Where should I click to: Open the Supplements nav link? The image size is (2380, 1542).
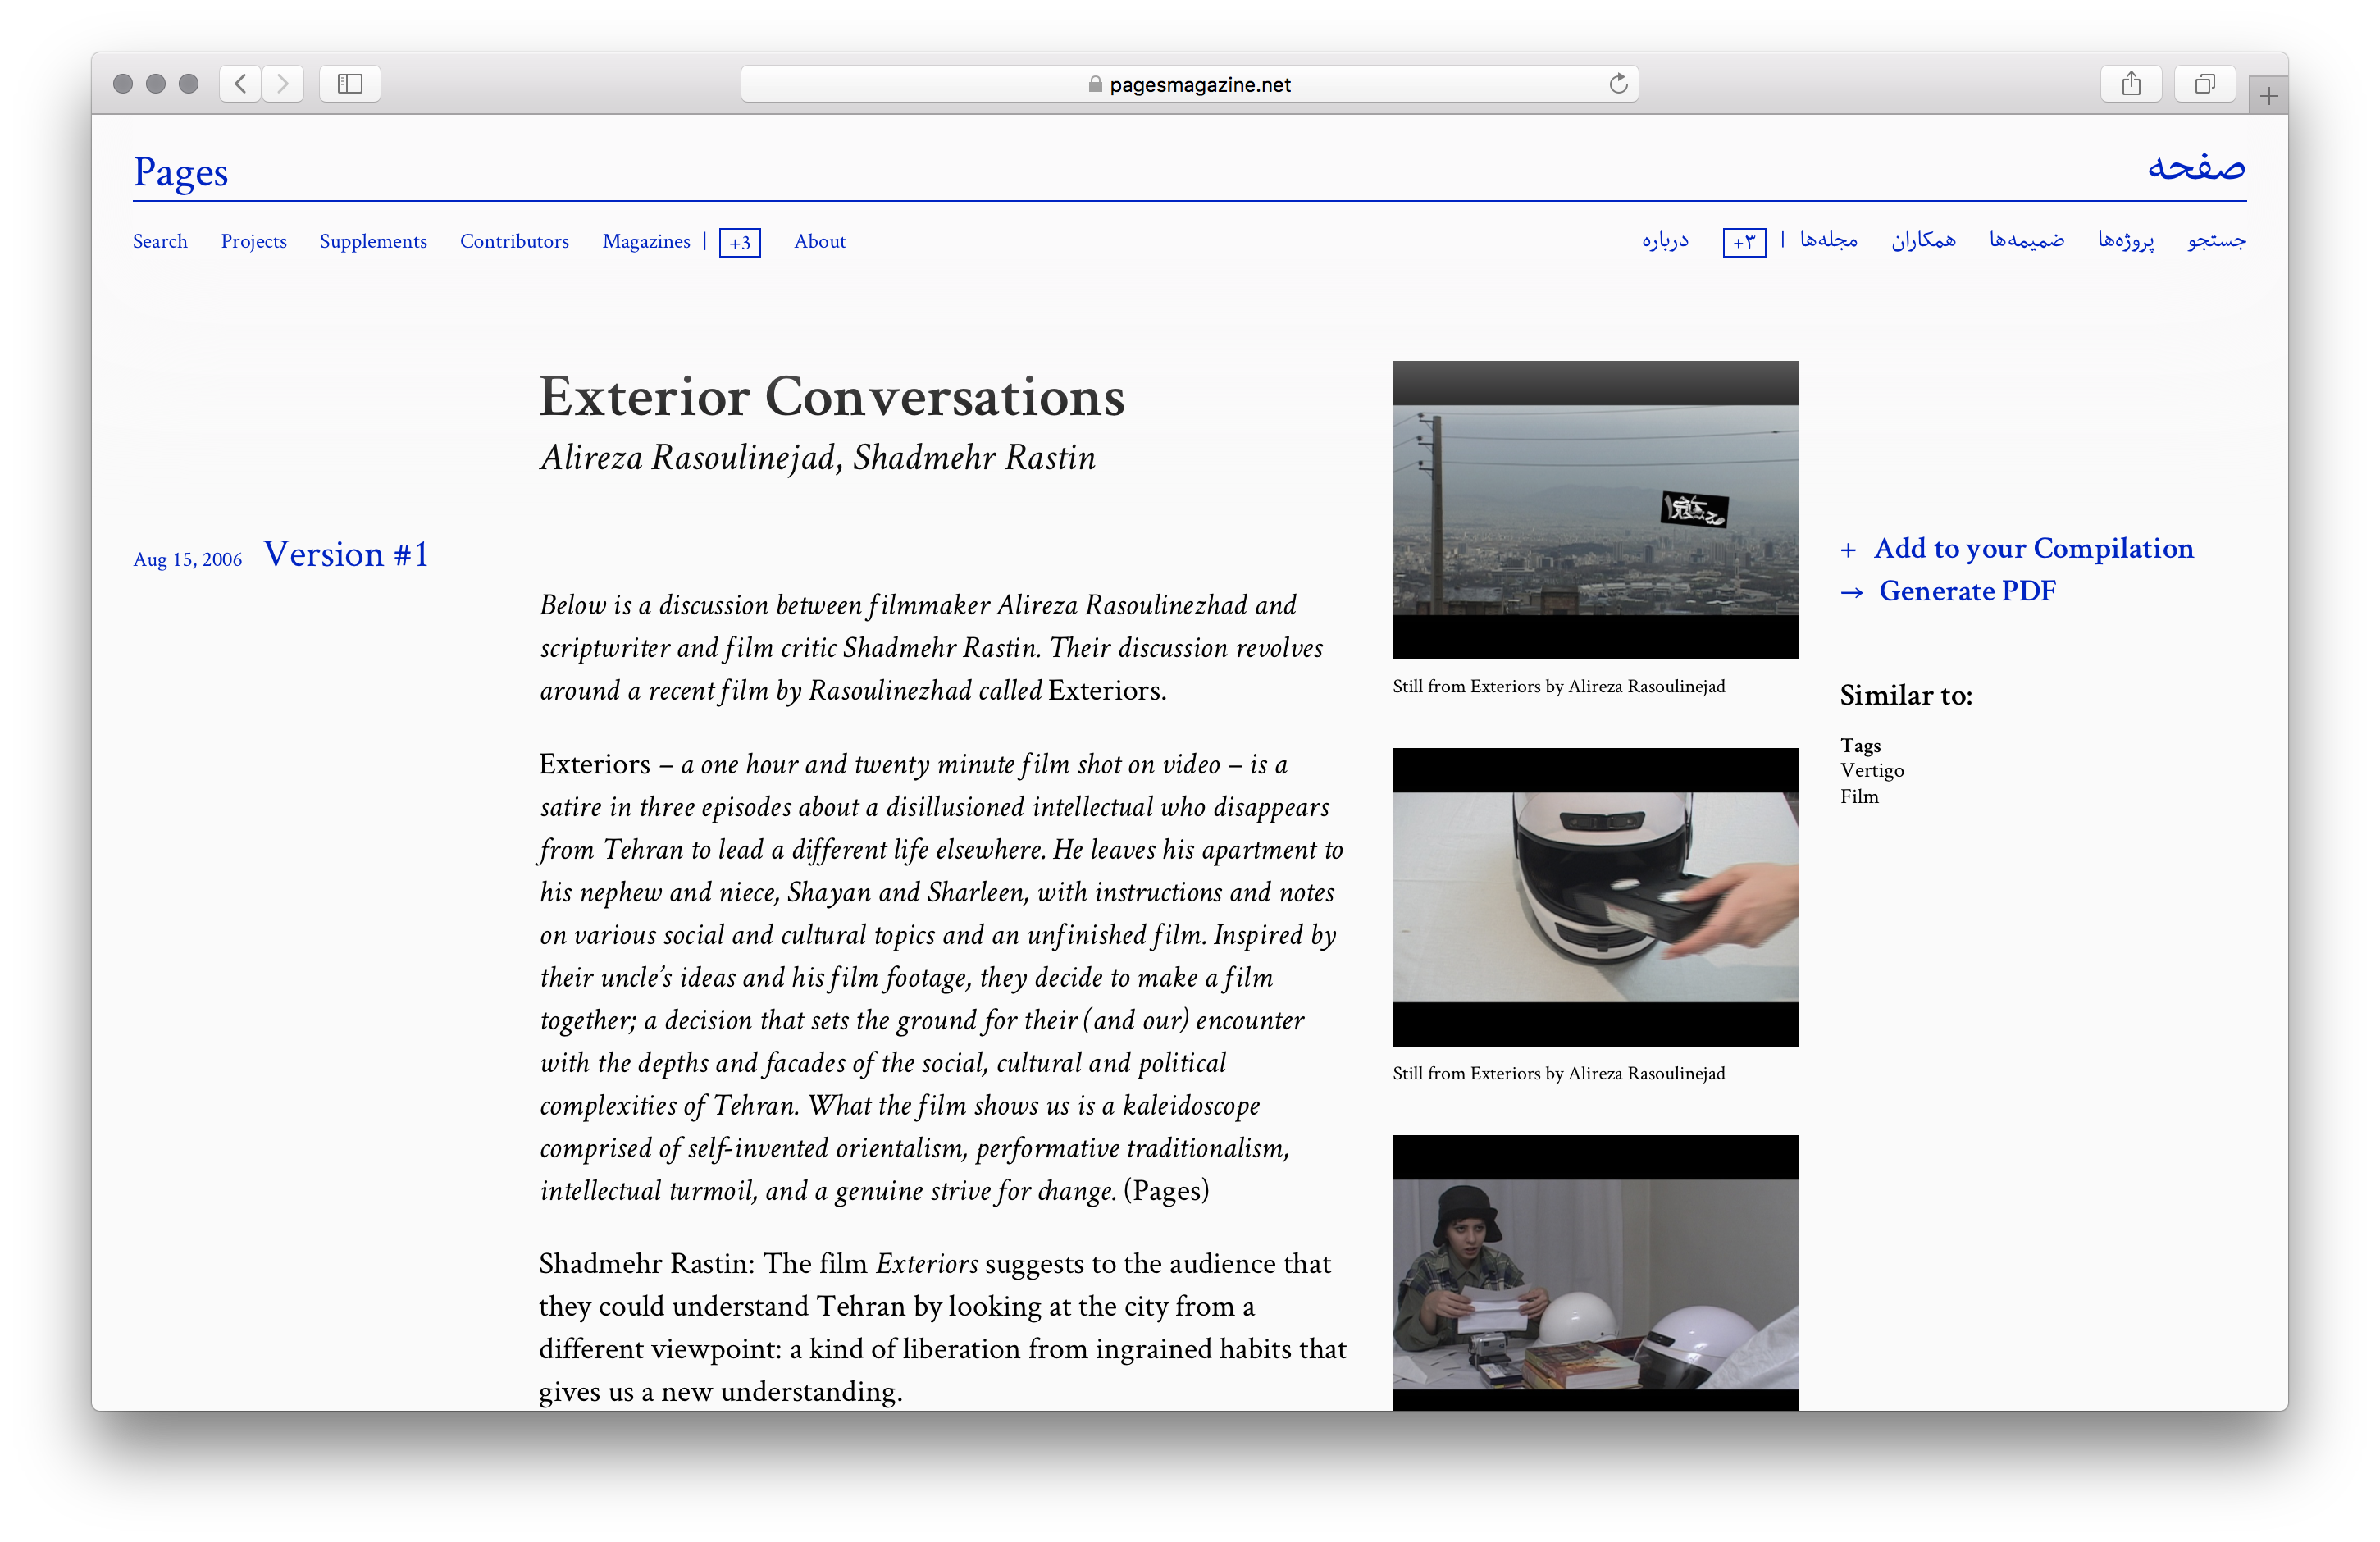click(x=373, y=241)
